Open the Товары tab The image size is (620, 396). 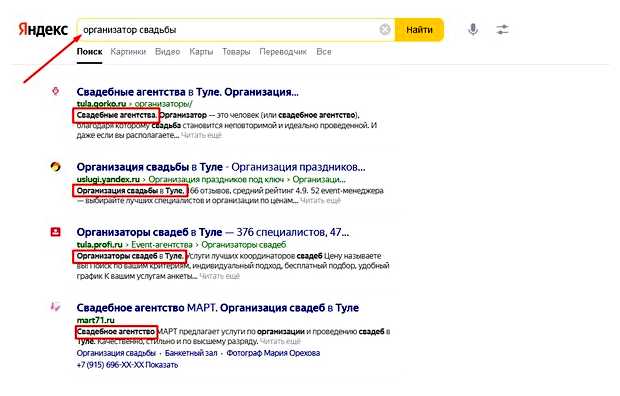[236, 52]
